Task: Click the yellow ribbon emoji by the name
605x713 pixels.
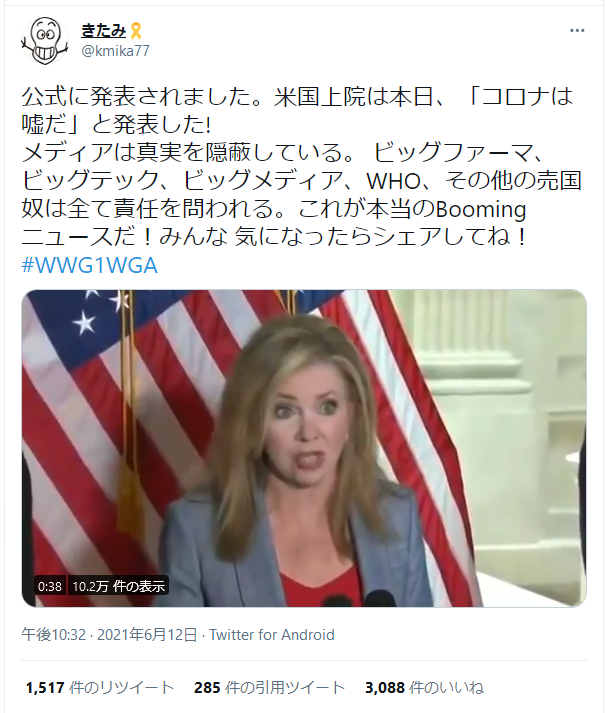Action: 136,31
